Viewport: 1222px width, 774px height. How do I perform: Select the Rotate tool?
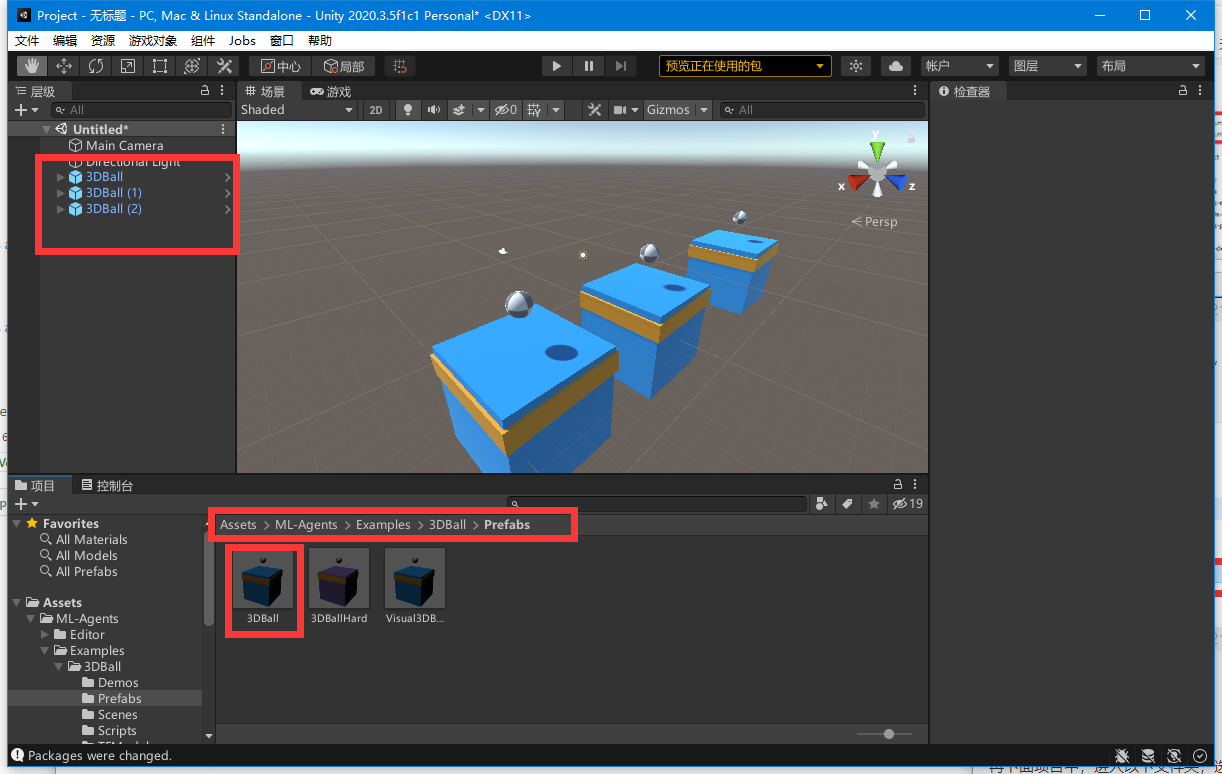95,65
